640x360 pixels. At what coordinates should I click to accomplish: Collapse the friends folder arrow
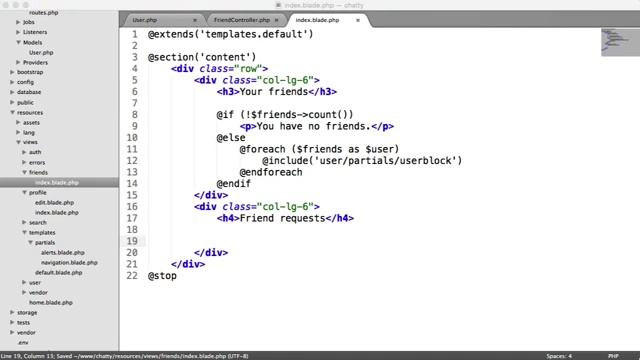coord(24,172)
